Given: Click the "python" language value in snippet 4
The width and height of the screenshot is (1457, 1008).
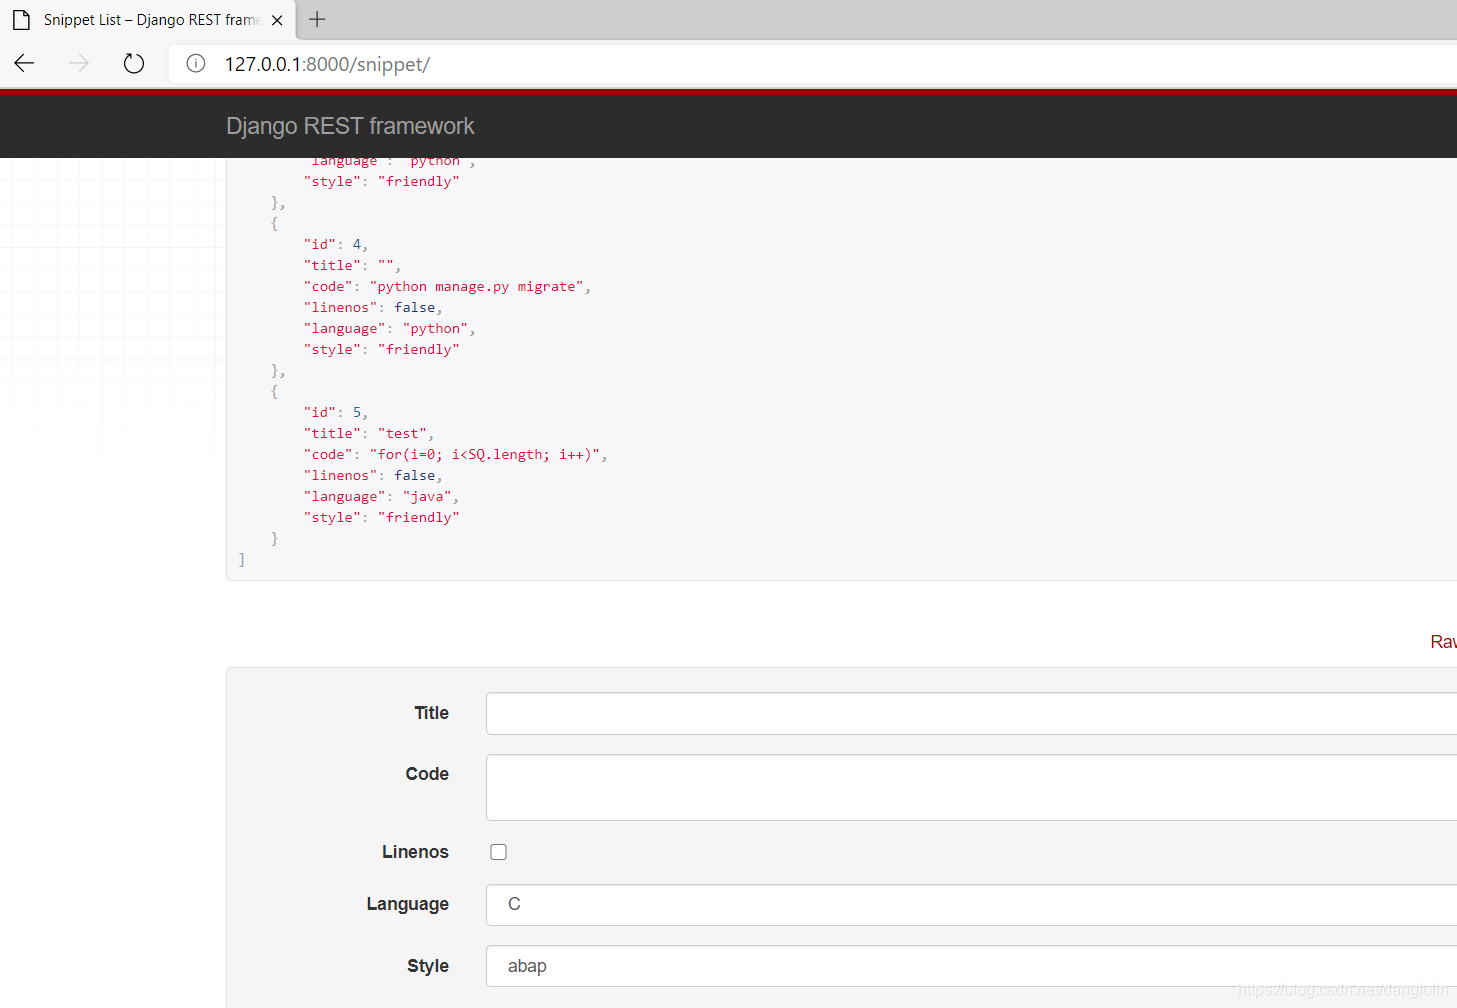Looking at the screenshot, I should click(x=435, y=329).
